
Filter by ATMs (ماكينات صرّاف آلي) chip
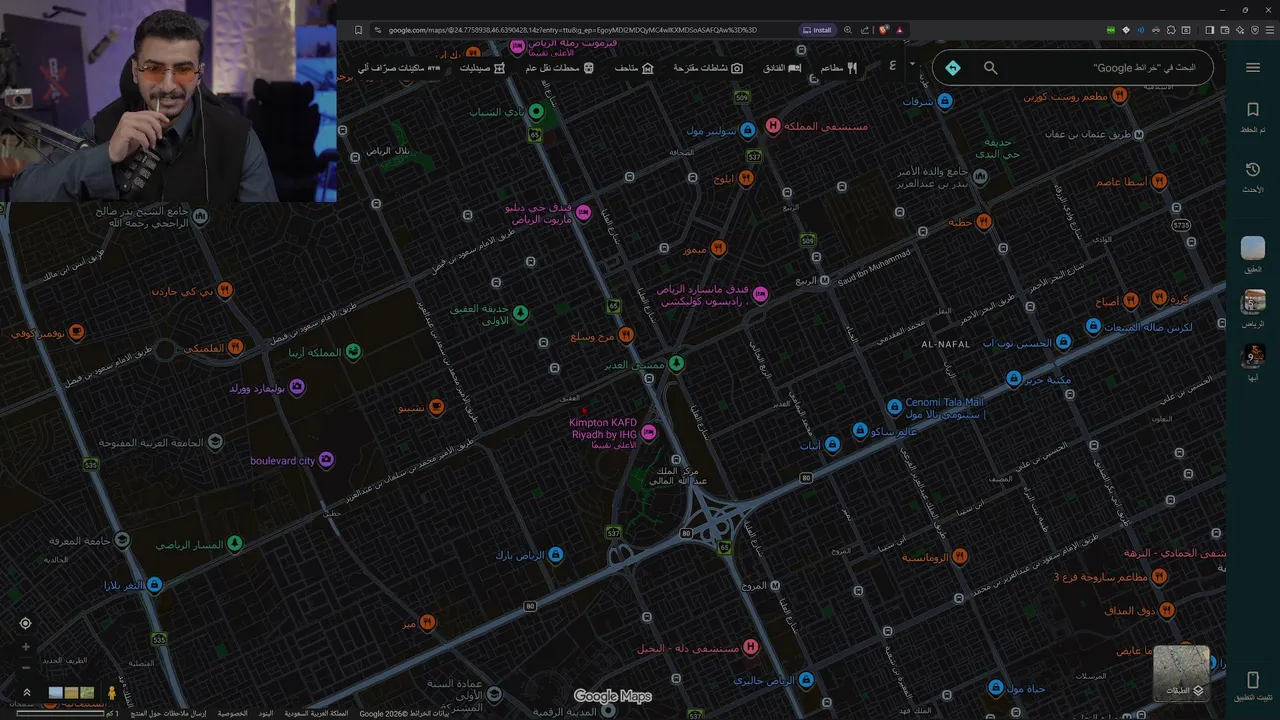click(399, 68)
